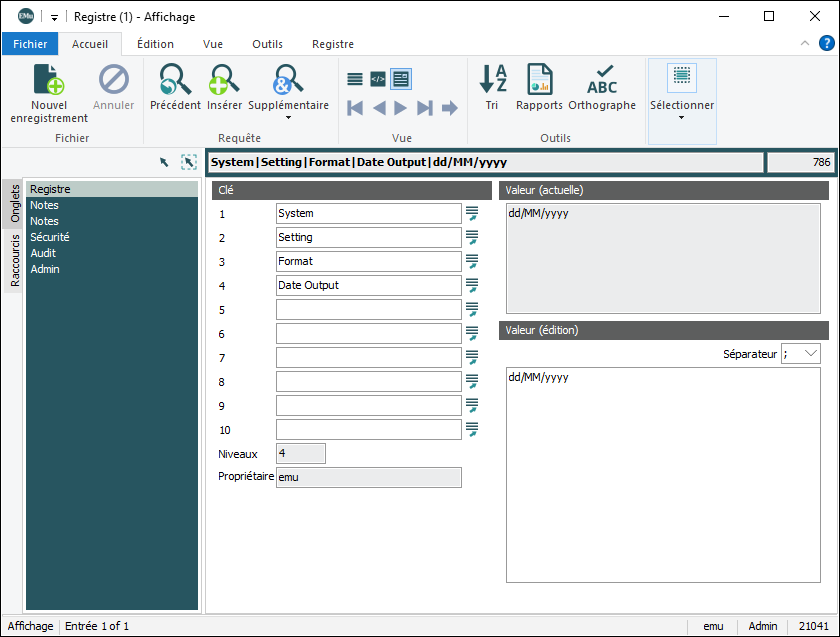Click the Insérer search icon
The width and height of the screenshot is (840, 637).
tap(224, 79)
